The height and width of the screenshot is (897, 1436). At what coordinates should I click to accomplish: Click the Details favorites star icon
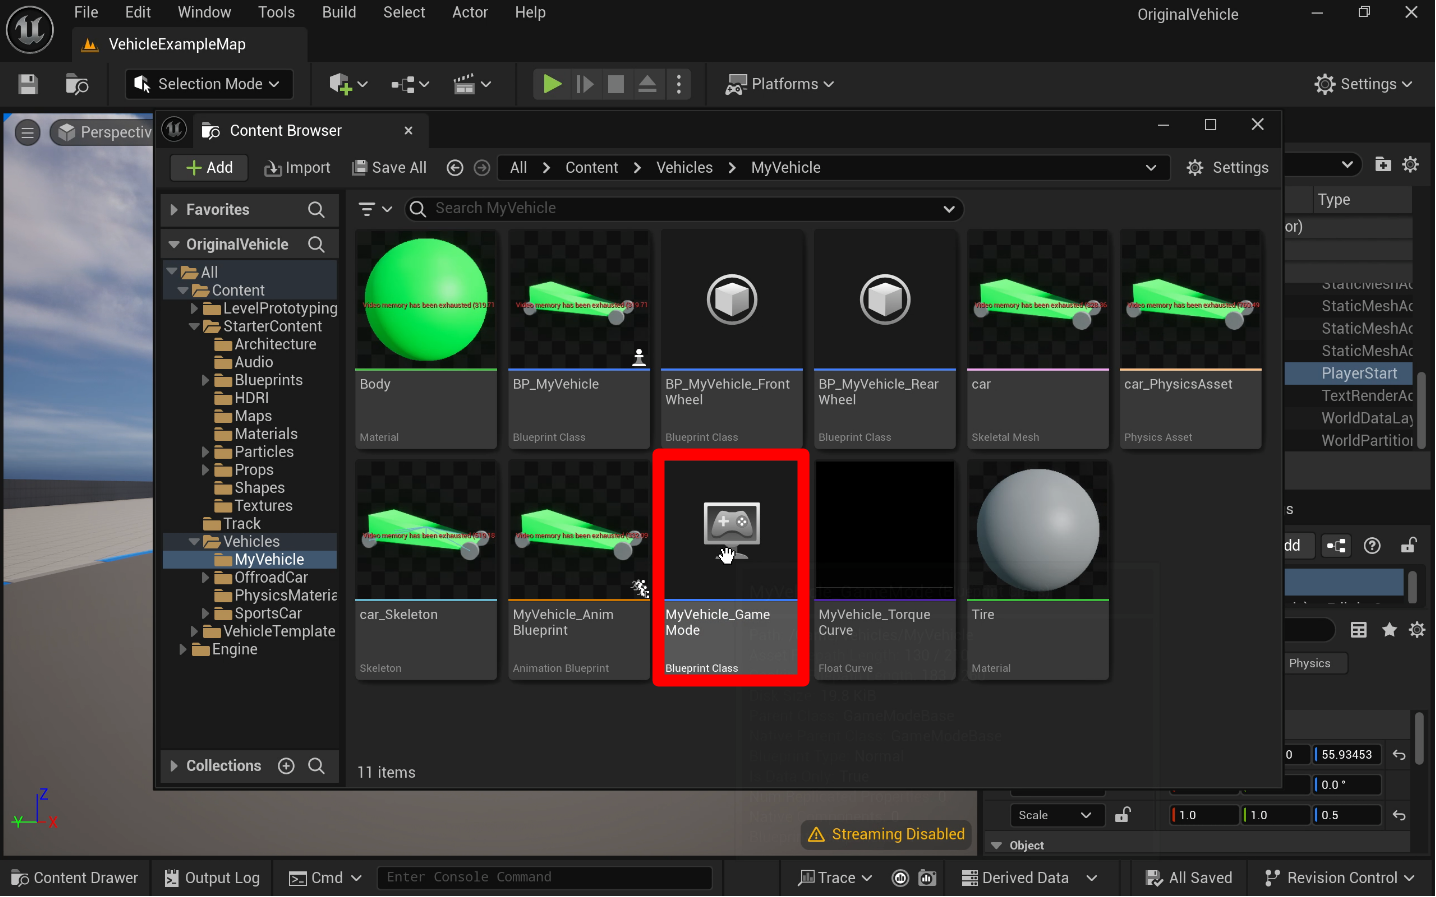1389,630
